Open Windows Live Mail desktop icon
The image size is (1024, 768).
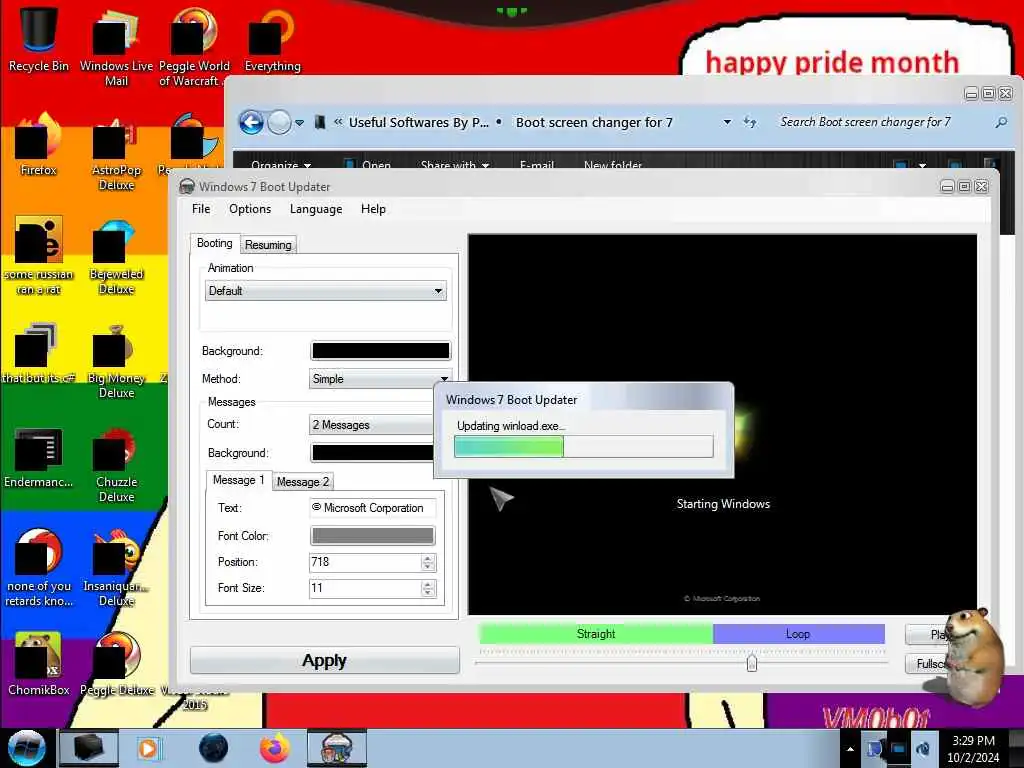coord(116,46)
